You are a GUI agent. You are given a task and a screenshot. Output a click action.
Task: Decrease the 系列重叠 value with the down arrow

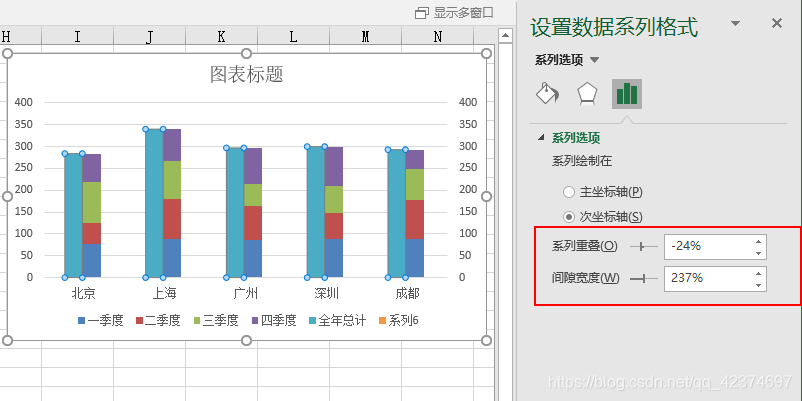tap(759, 253)
